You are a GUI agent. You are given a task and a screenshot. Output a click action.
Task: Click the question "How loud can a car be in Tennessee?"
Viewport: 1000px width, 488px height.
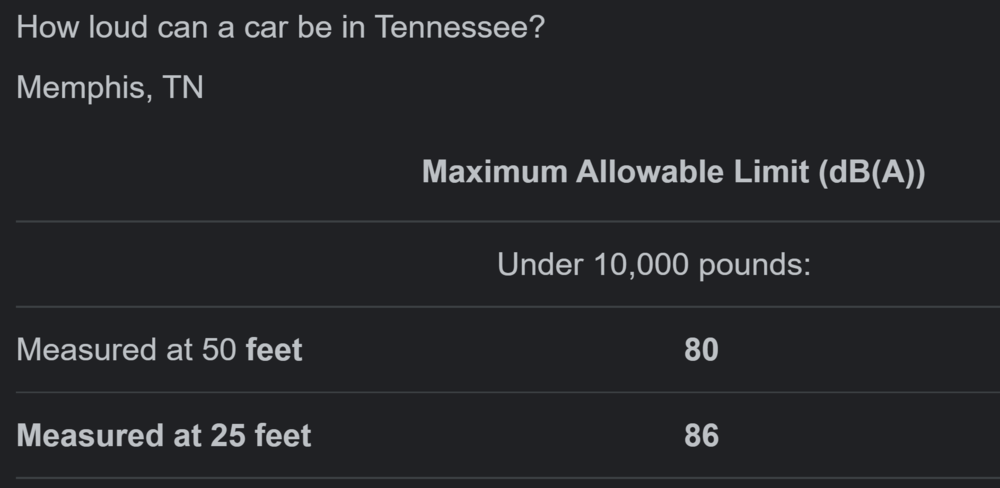pyautogui.click(x=281, y=27)
